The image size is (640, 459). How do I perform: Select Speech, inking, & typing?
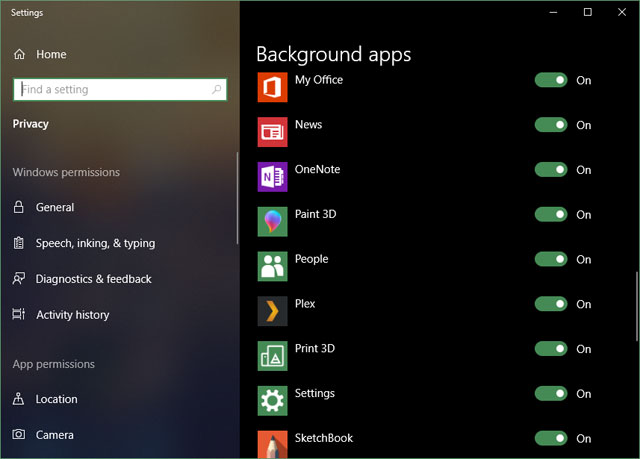(95, 243)
